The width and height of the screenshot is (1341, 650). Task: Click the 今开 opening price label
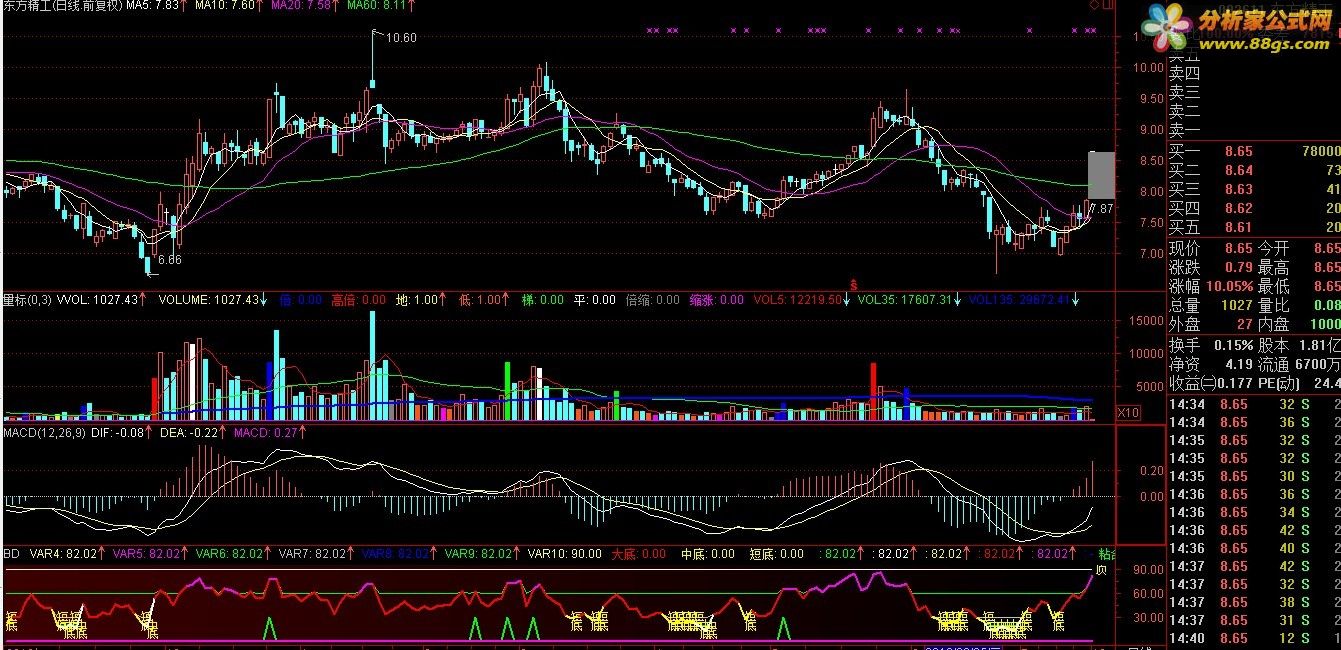coord(1272,248)
